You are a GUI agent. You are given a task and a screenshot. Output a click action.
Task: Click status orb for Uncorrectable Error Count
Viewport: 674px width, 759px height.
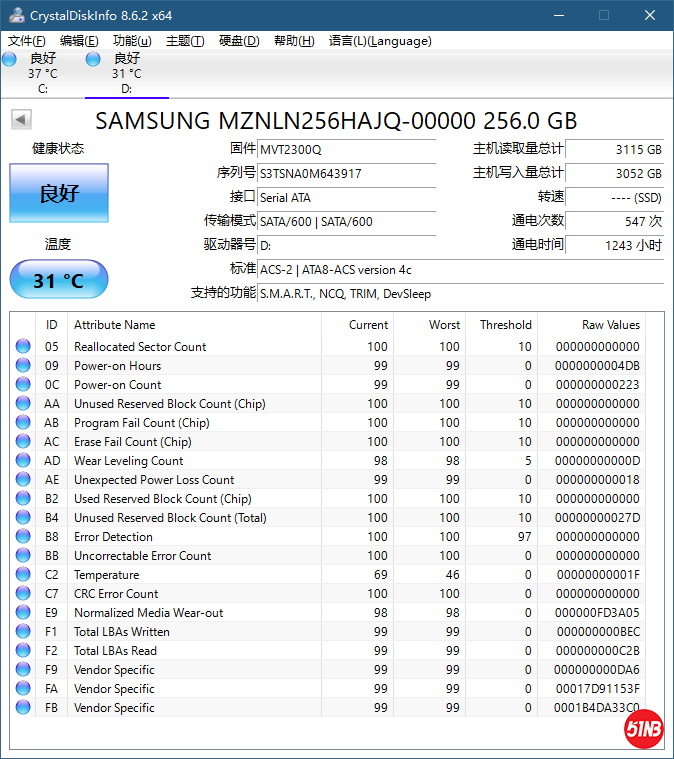23,556
